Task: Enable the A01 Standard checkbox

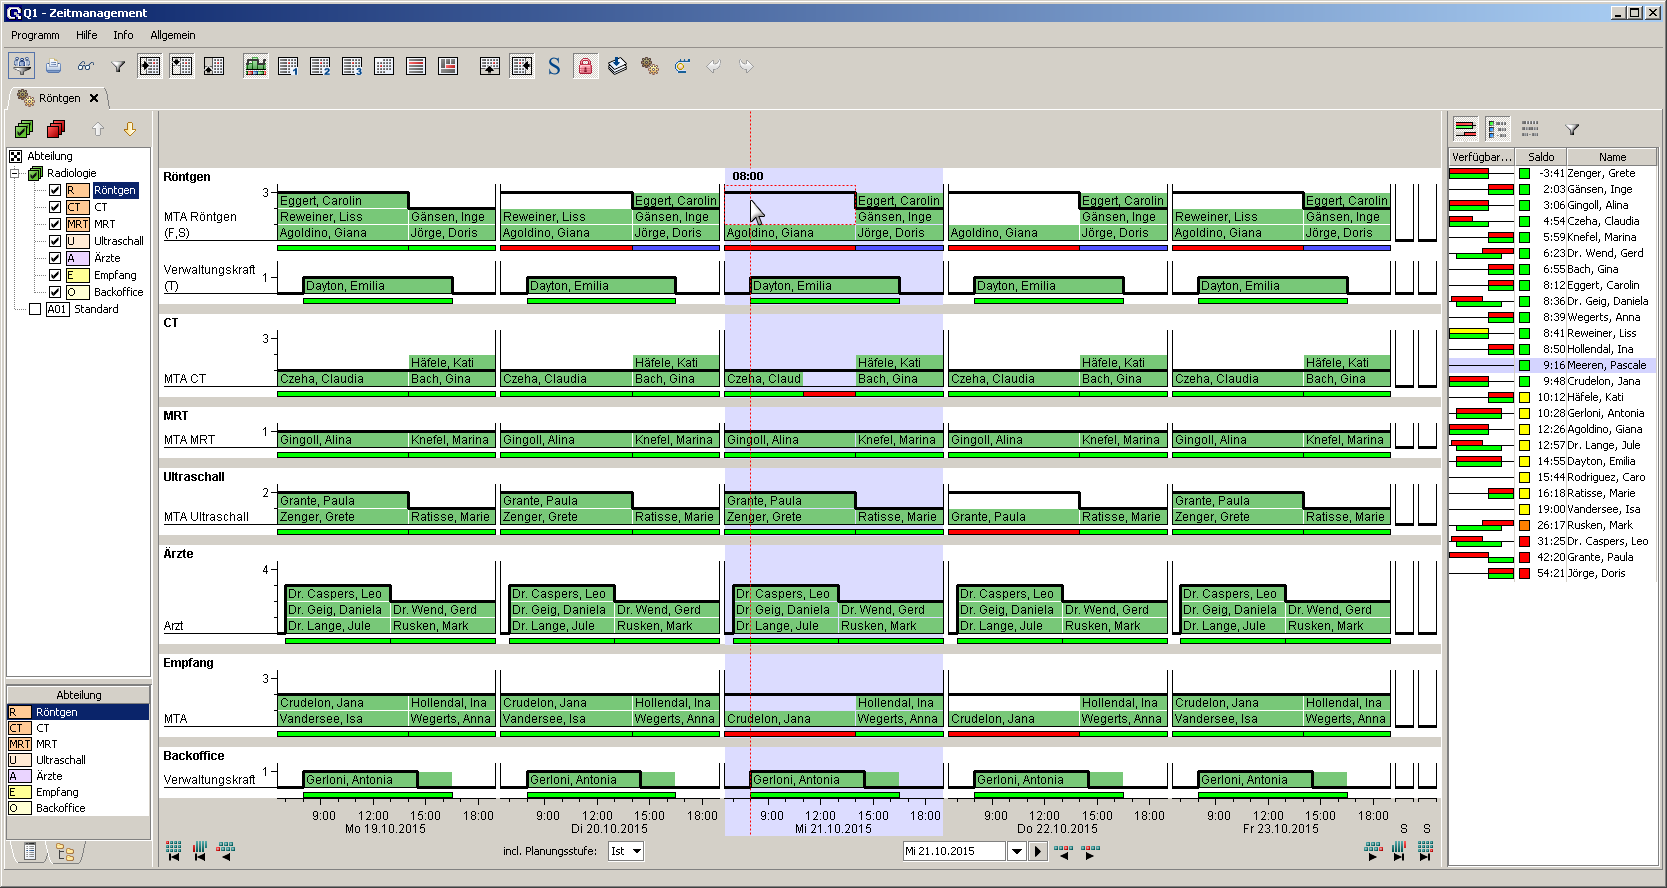Action: (35, 309)
